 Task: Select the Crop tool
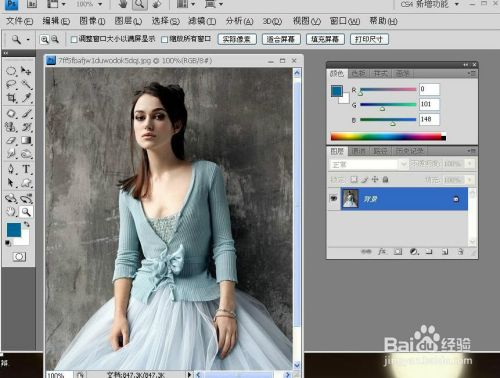(x=11, y=98)
